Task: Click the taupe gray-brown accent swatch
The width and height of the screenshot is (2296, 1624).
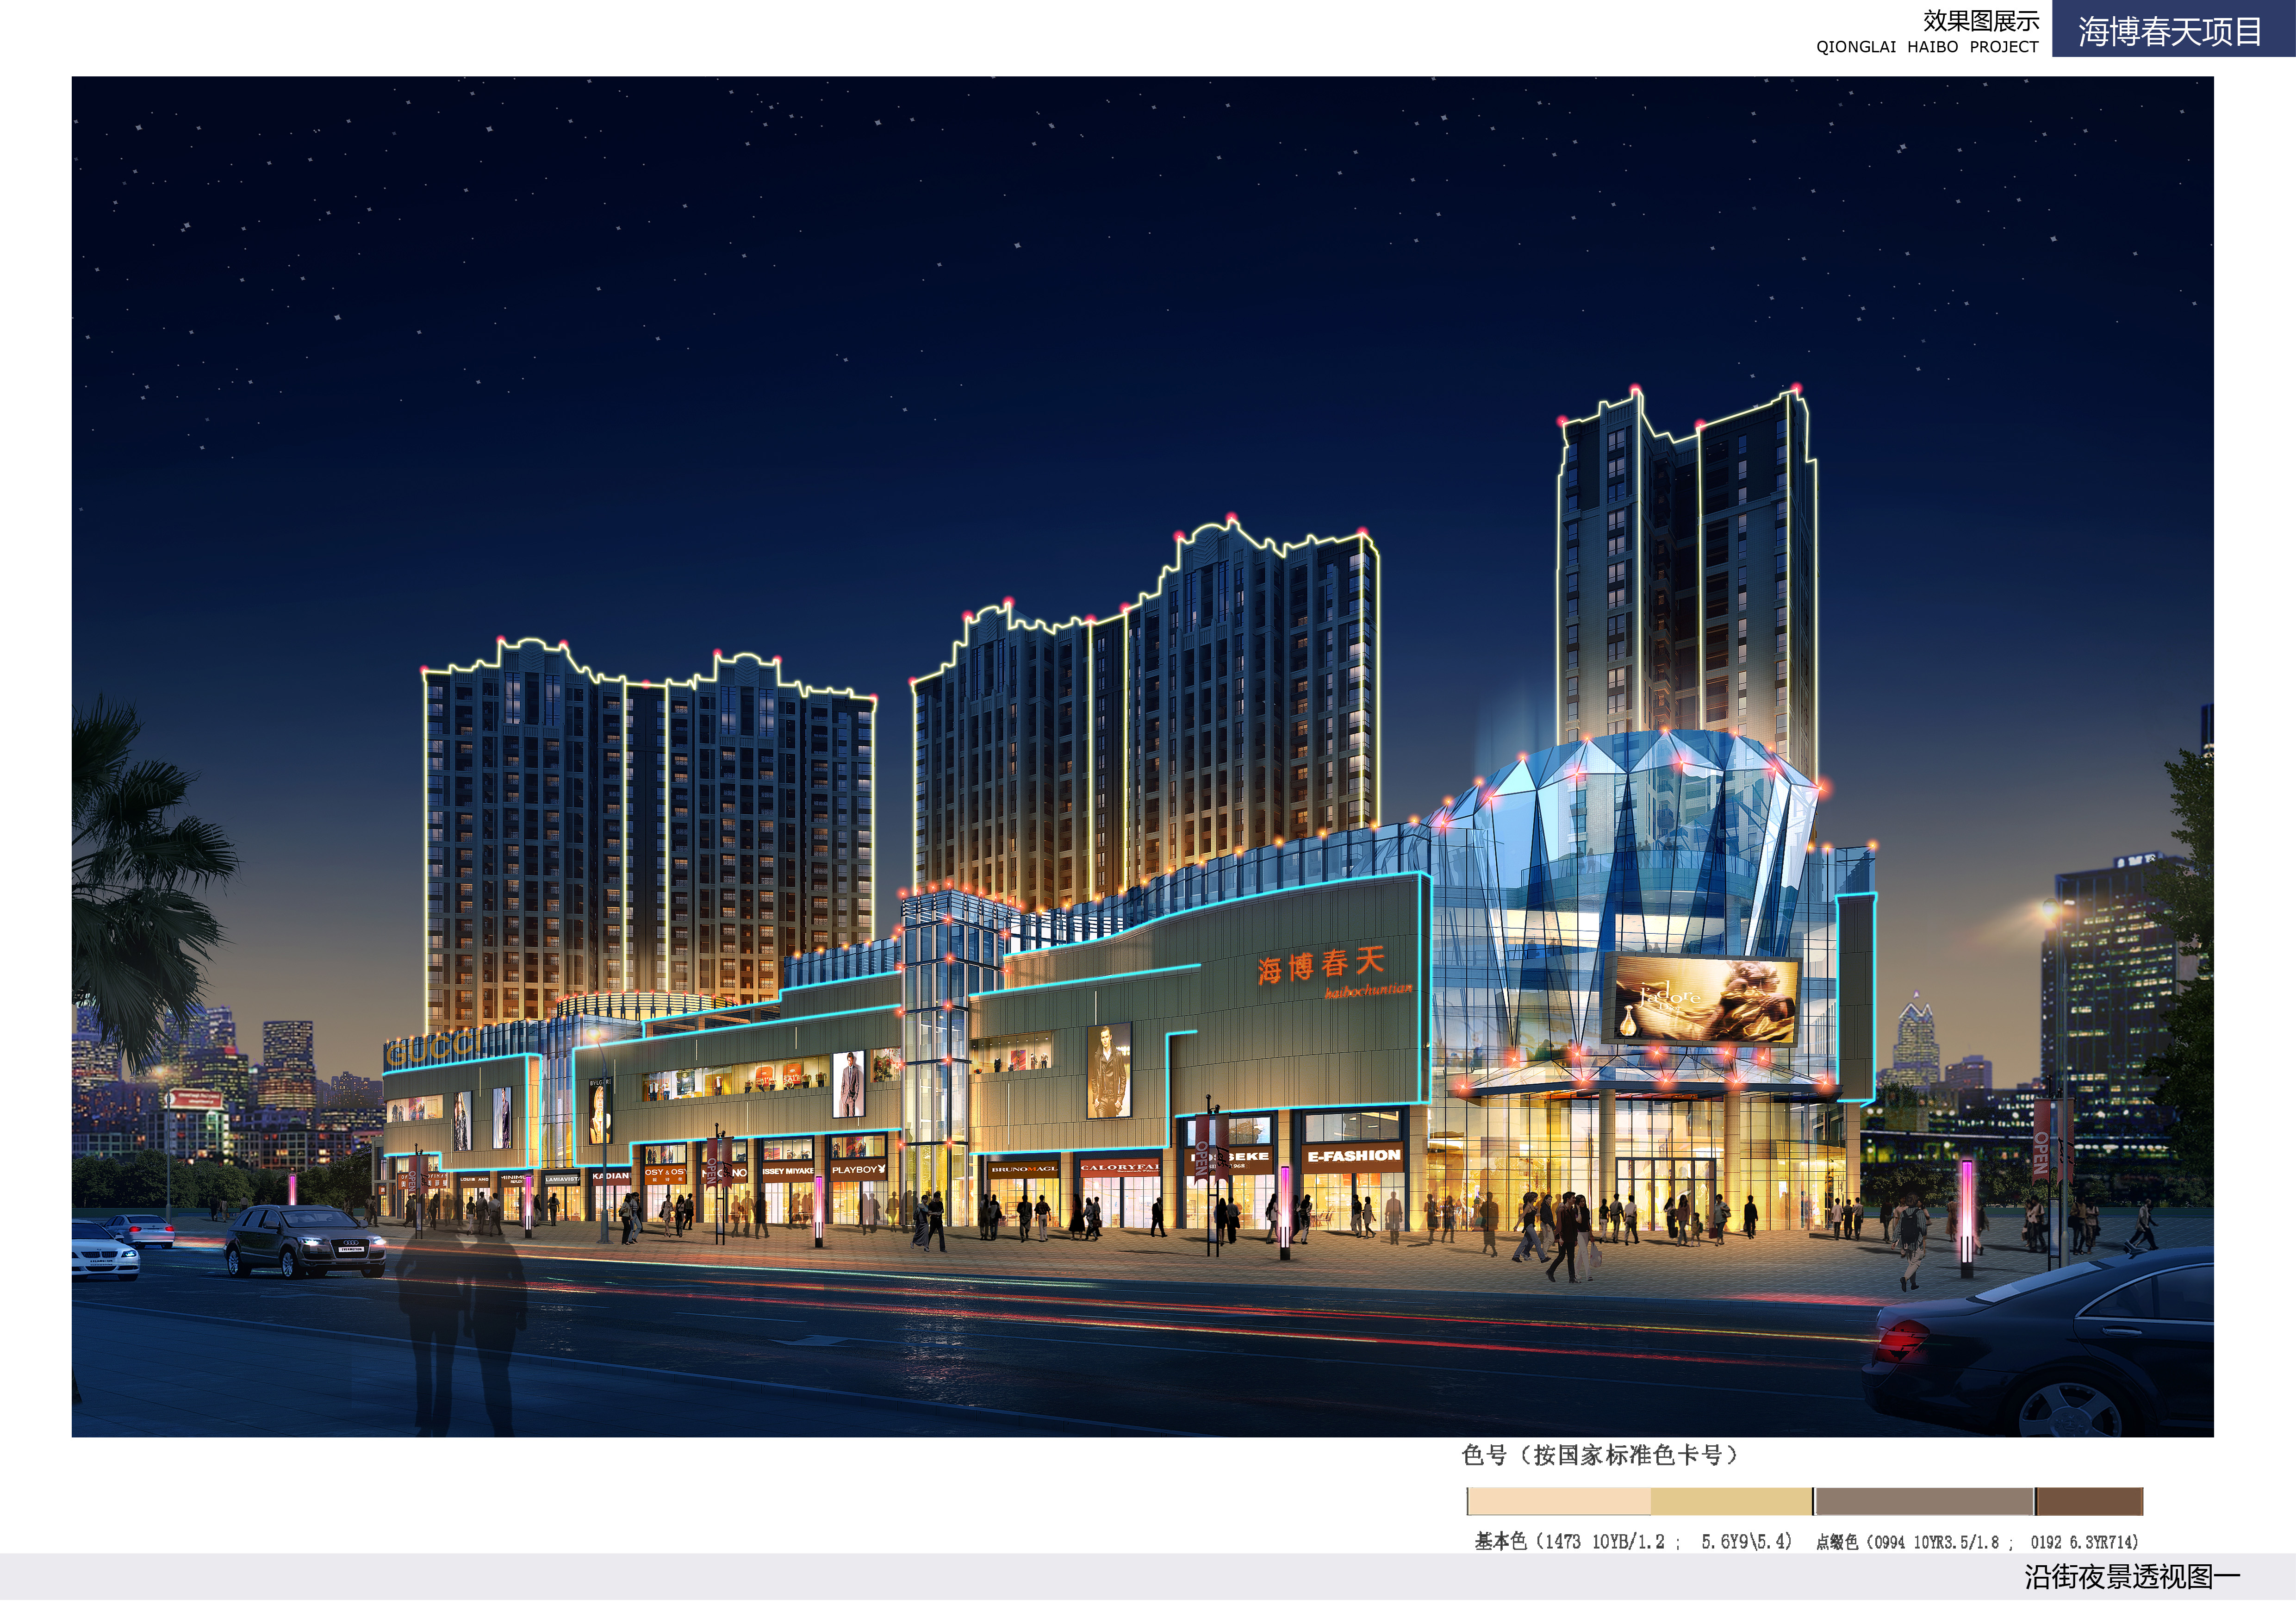Action: click(1924, 1501)
